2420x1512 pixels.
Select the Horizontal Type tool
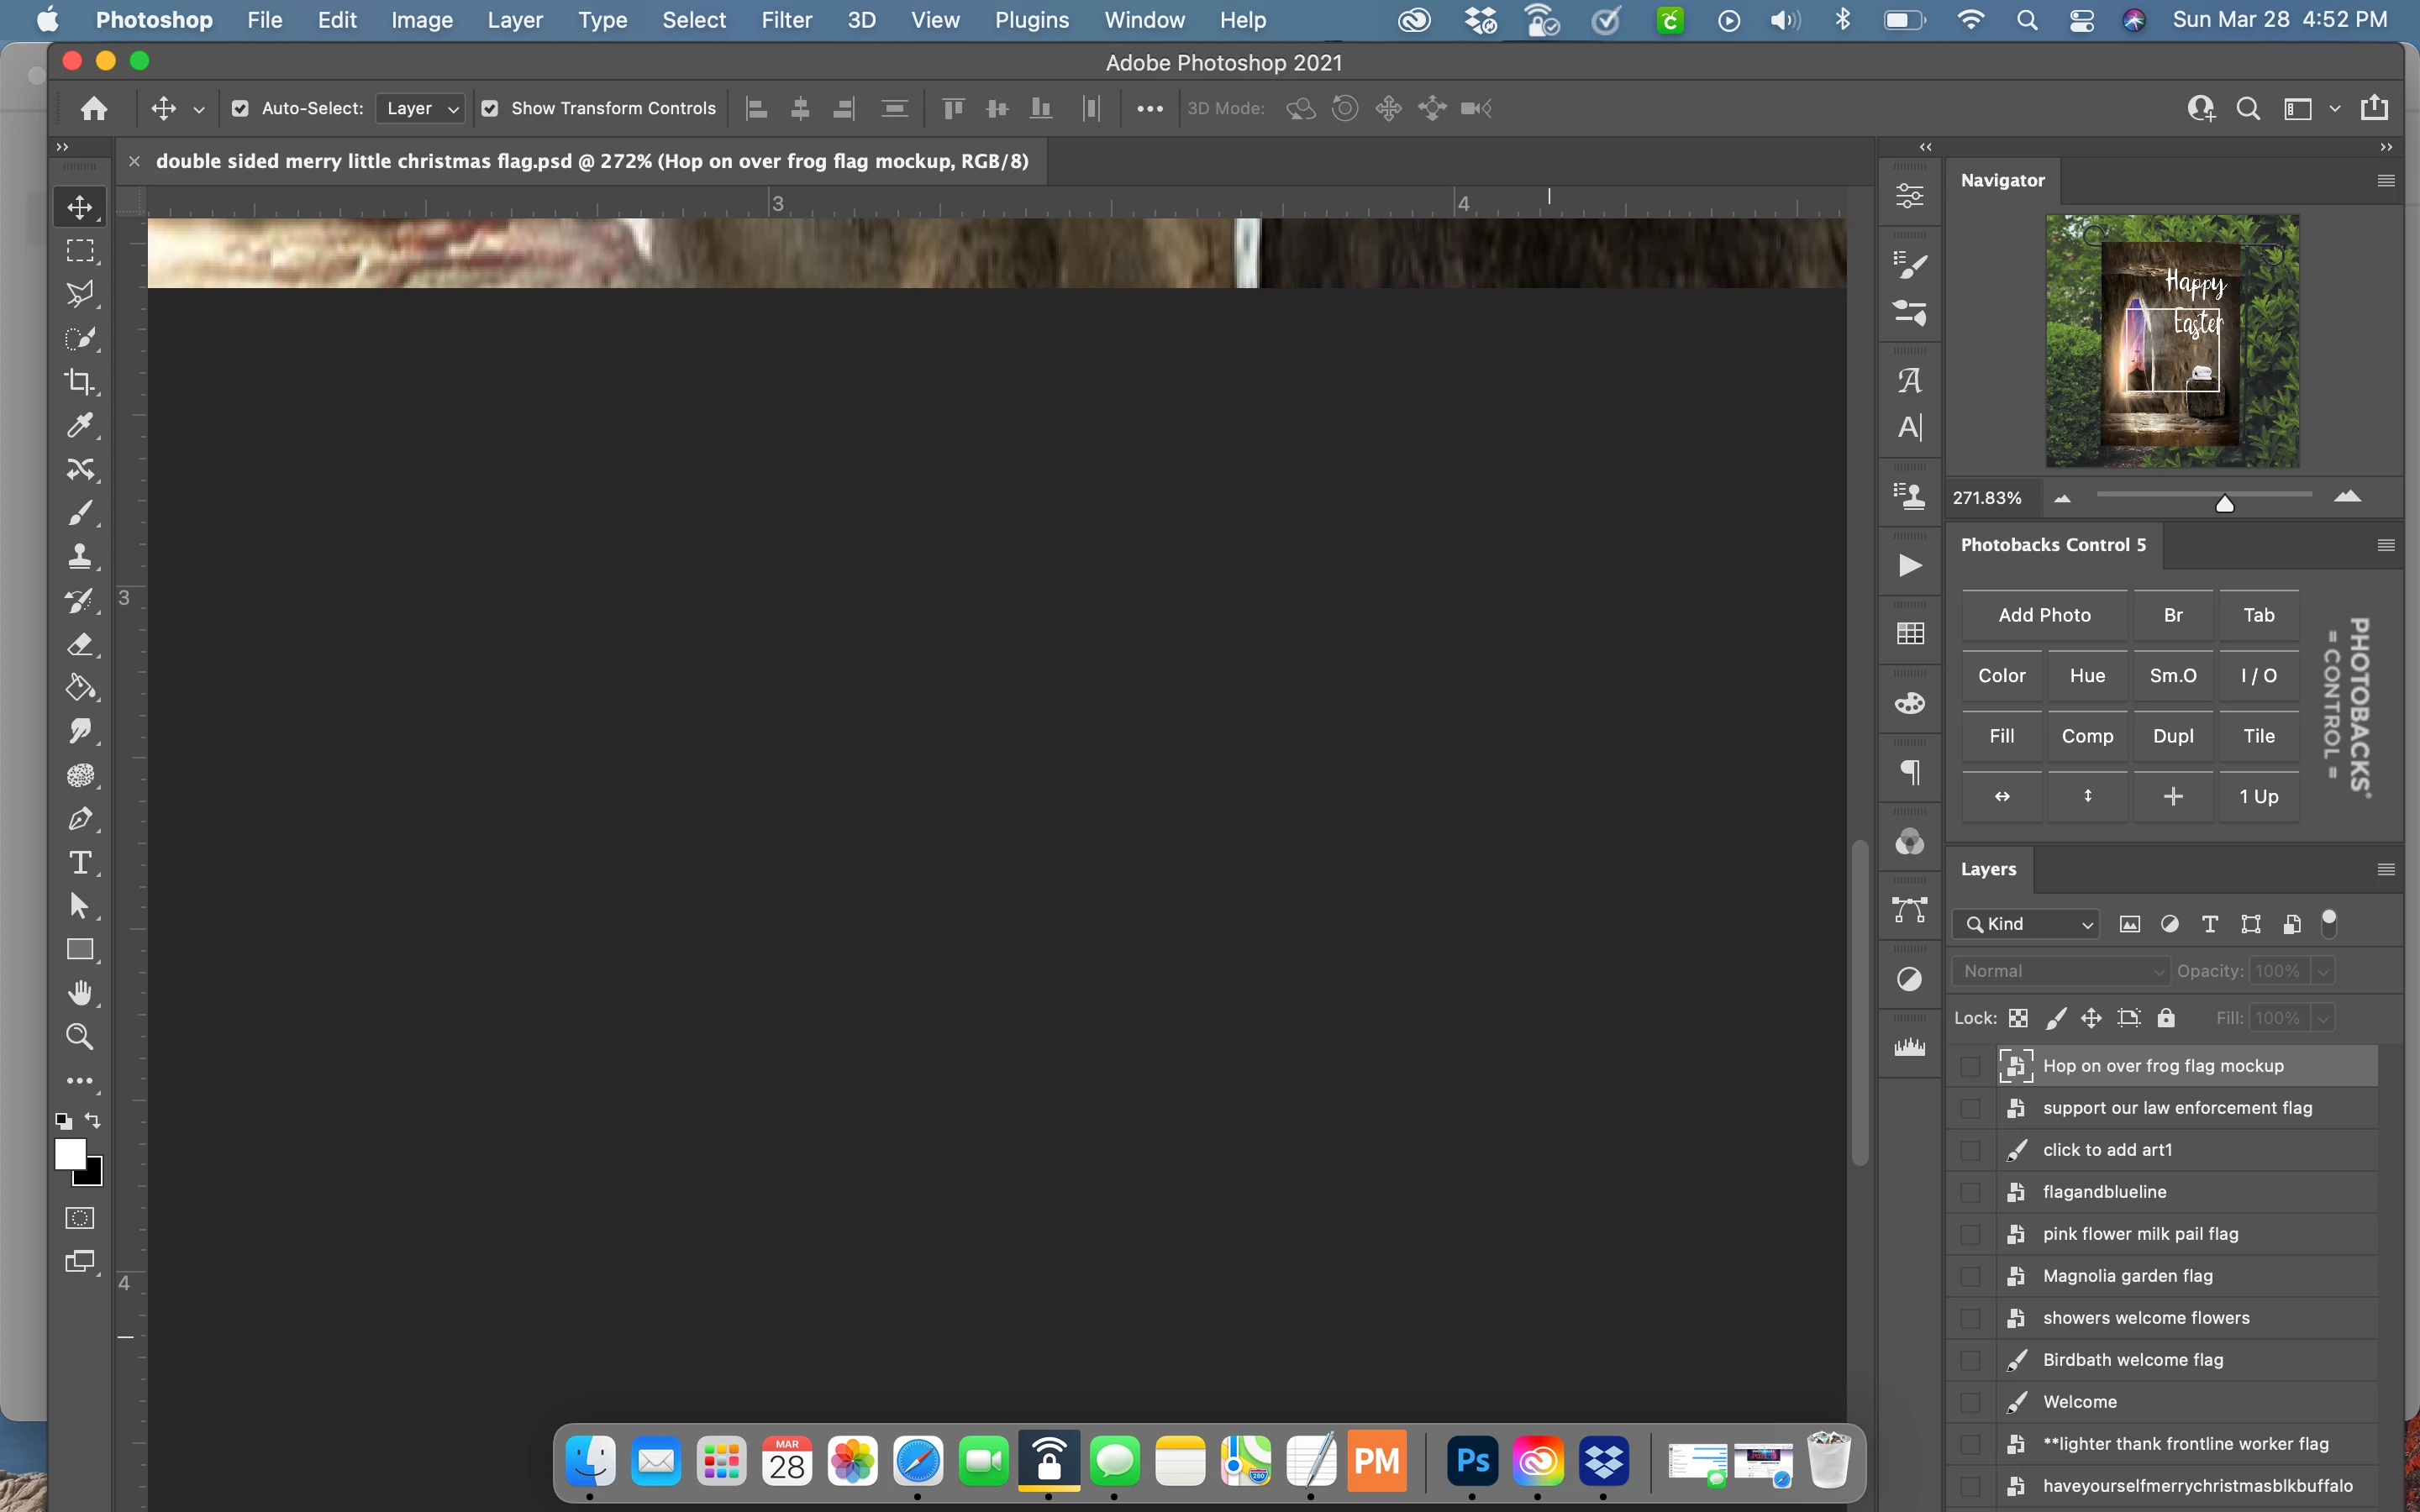click(80, 863)
